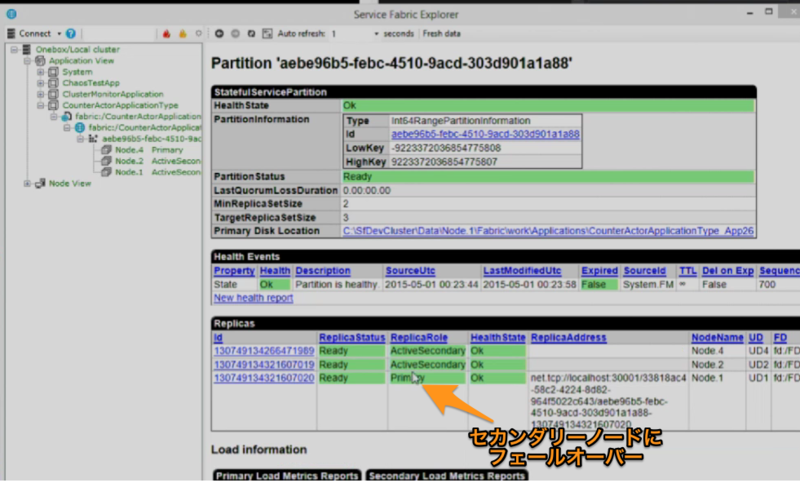The image size is (800, 483).
Task: Sort Health Events by LastModifiedUtc column
Action: coord(522,271)
